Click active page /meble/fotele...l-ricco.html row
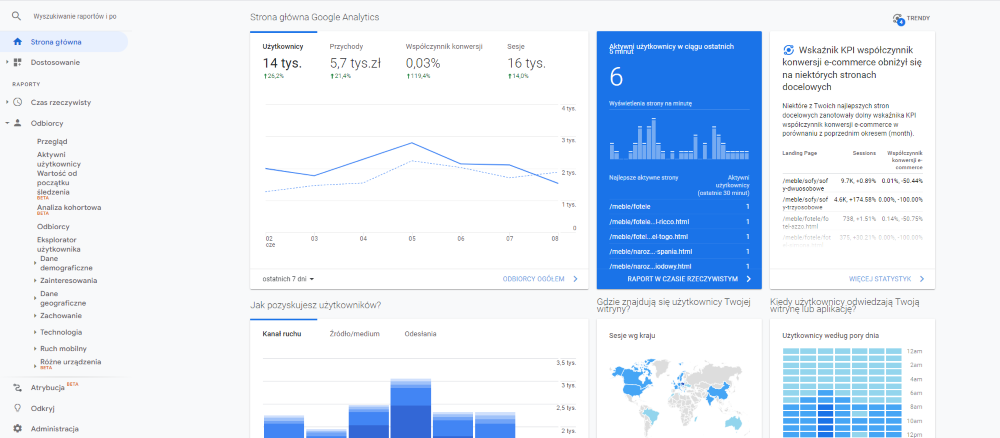This screenshot has height=438, width=1000. [679, 221]
